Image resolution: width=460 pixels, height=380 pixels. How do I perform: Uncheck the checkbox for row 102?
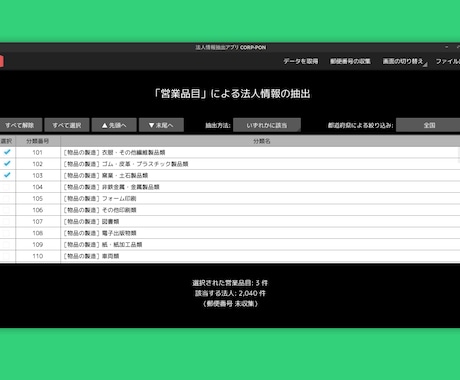(x=7, y=164)
